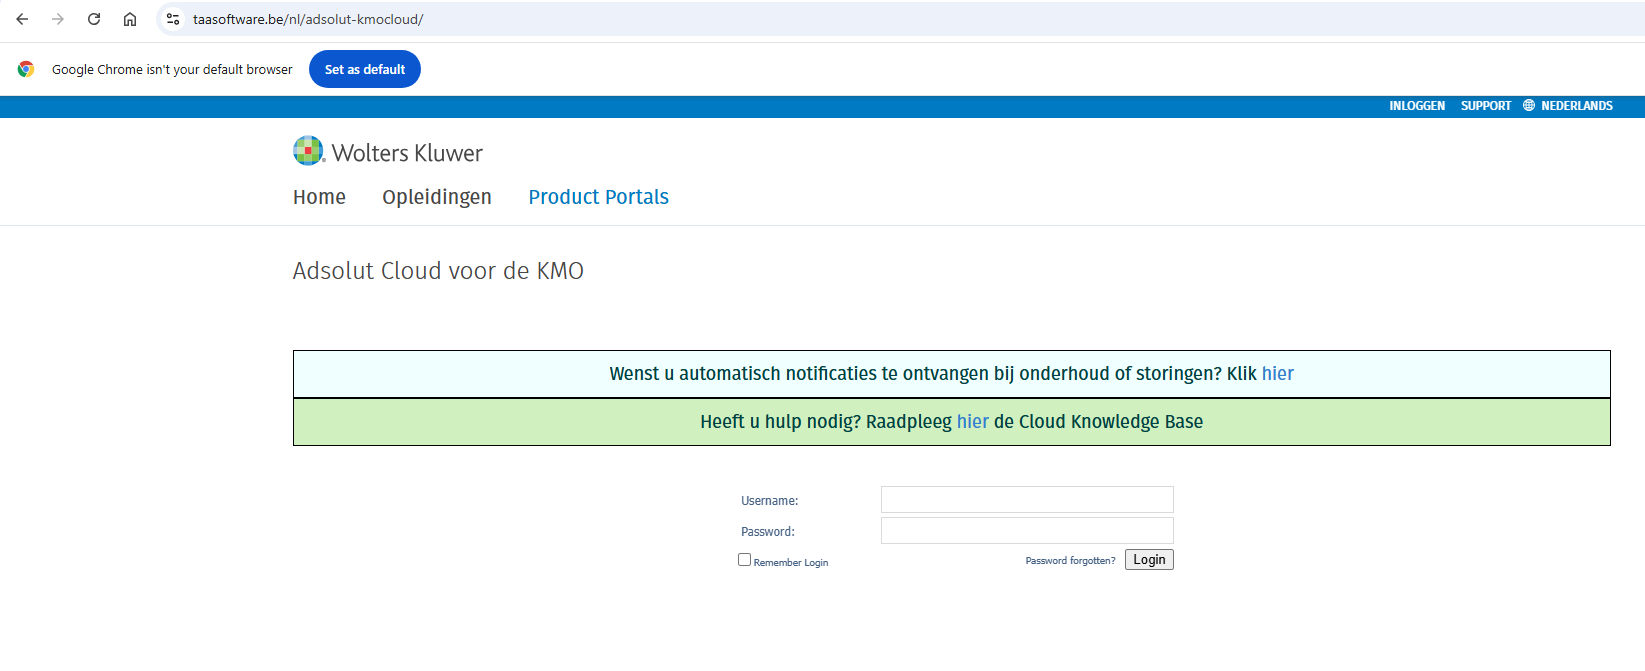Open site information icon in address bar

tap(173, 19)
